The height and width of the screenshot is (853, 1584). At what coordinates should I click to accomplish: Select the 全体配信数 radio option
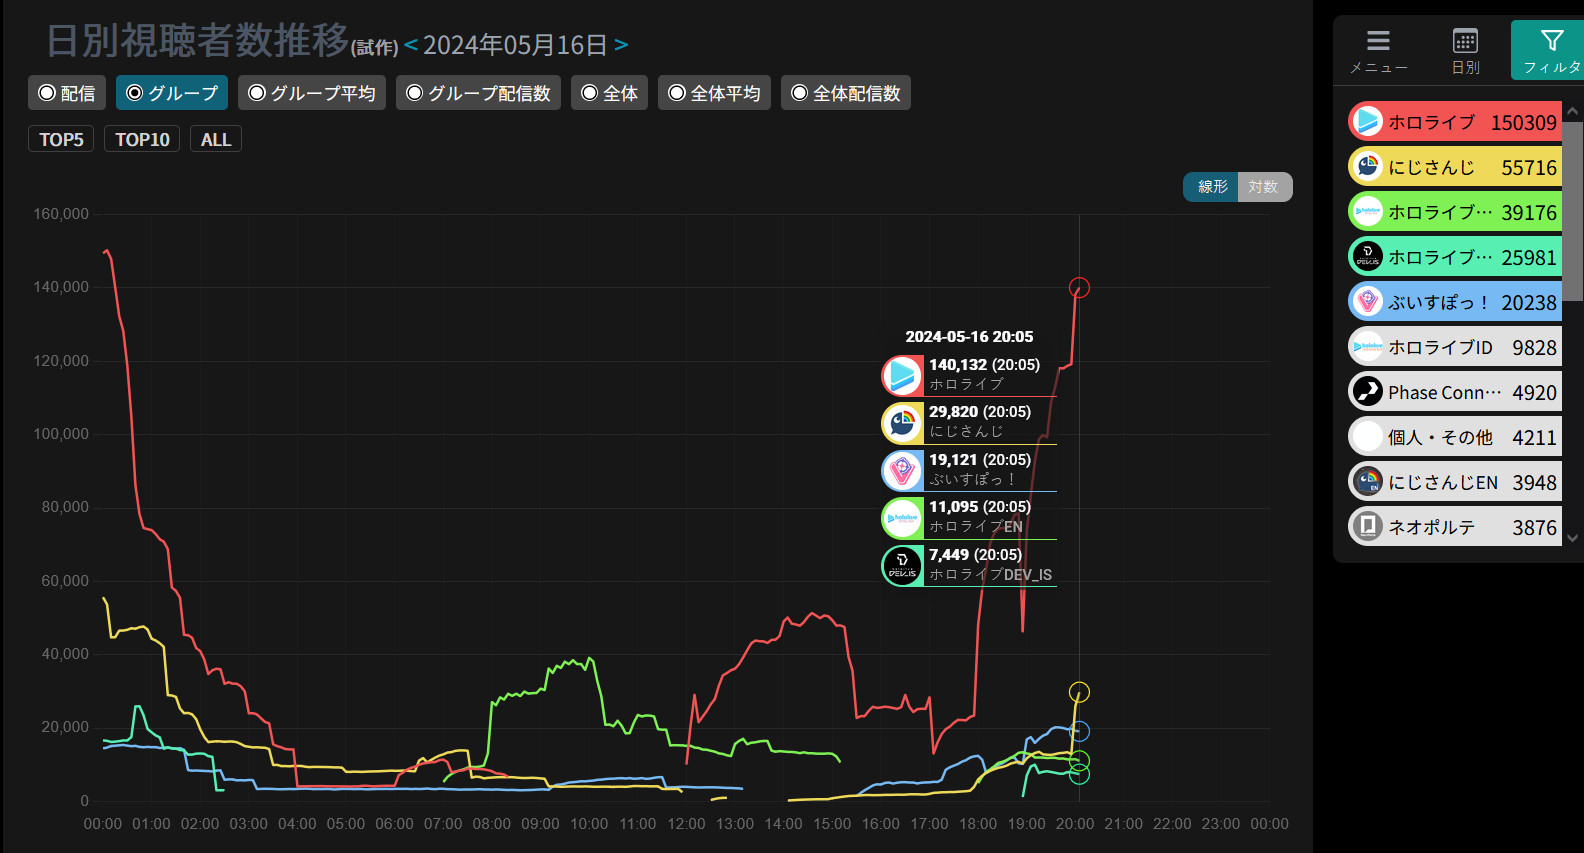tap(845, 93)
